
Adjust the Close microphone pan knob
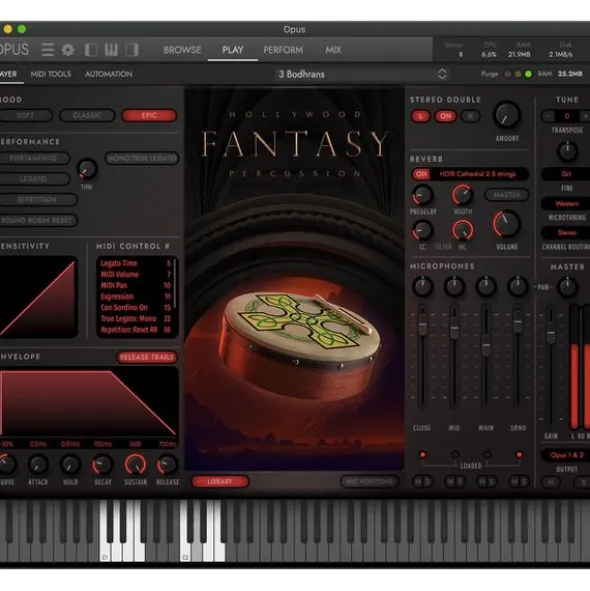[x=423, y=286]
